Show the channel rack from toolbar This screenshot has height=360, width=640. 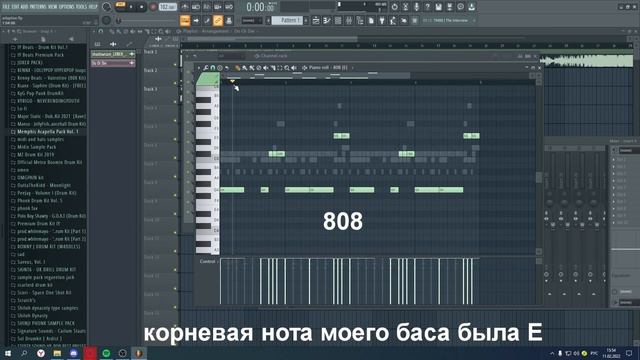tap(338, 20)
